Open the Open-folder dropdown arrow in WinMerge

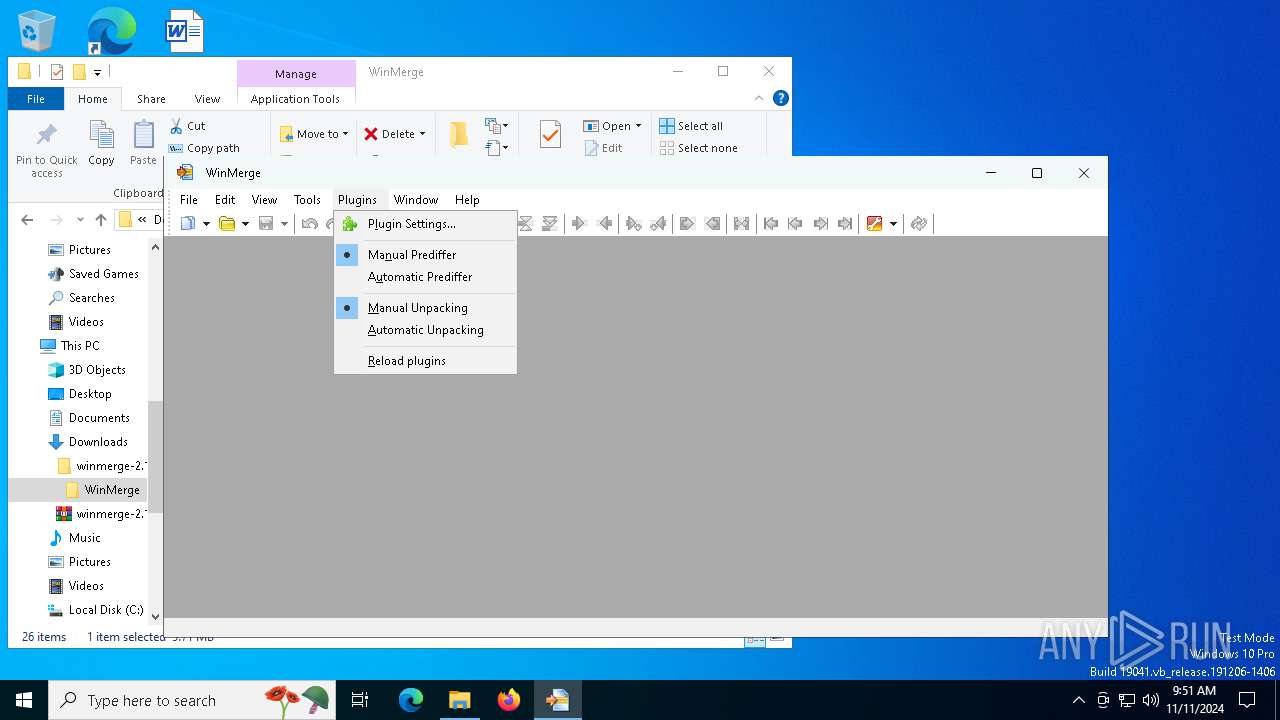245,224
